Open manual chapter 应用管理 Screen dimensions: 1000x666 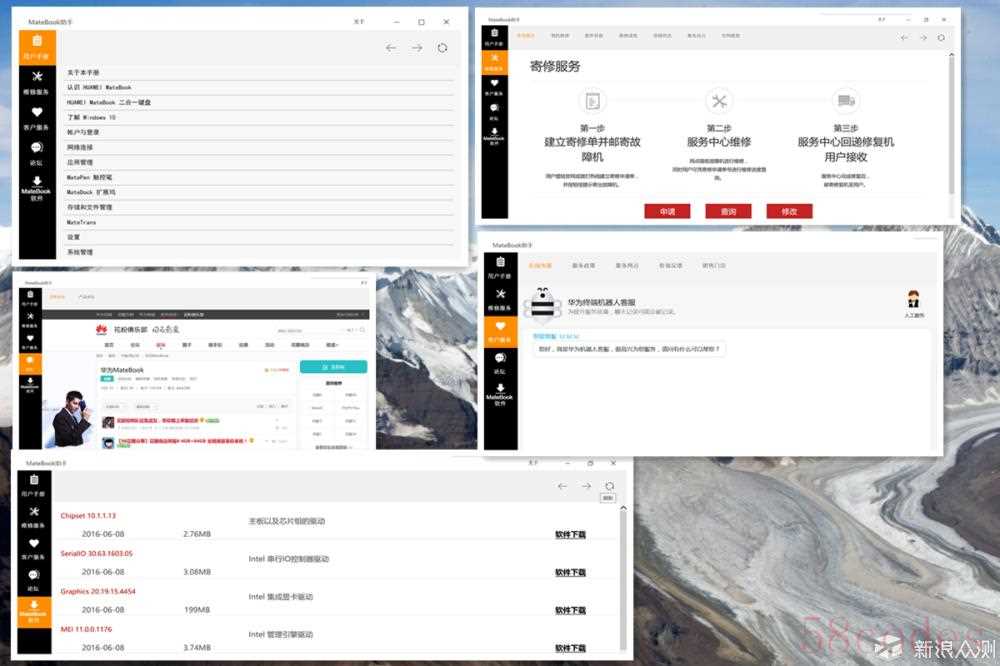pyautogui.click(x=260, y=163)
